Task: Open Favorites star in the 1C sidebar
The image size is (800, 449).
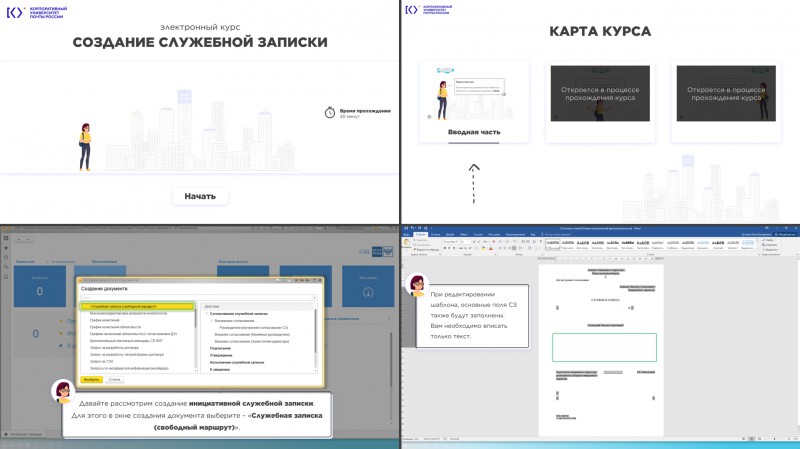Action: tap(6, 248)
